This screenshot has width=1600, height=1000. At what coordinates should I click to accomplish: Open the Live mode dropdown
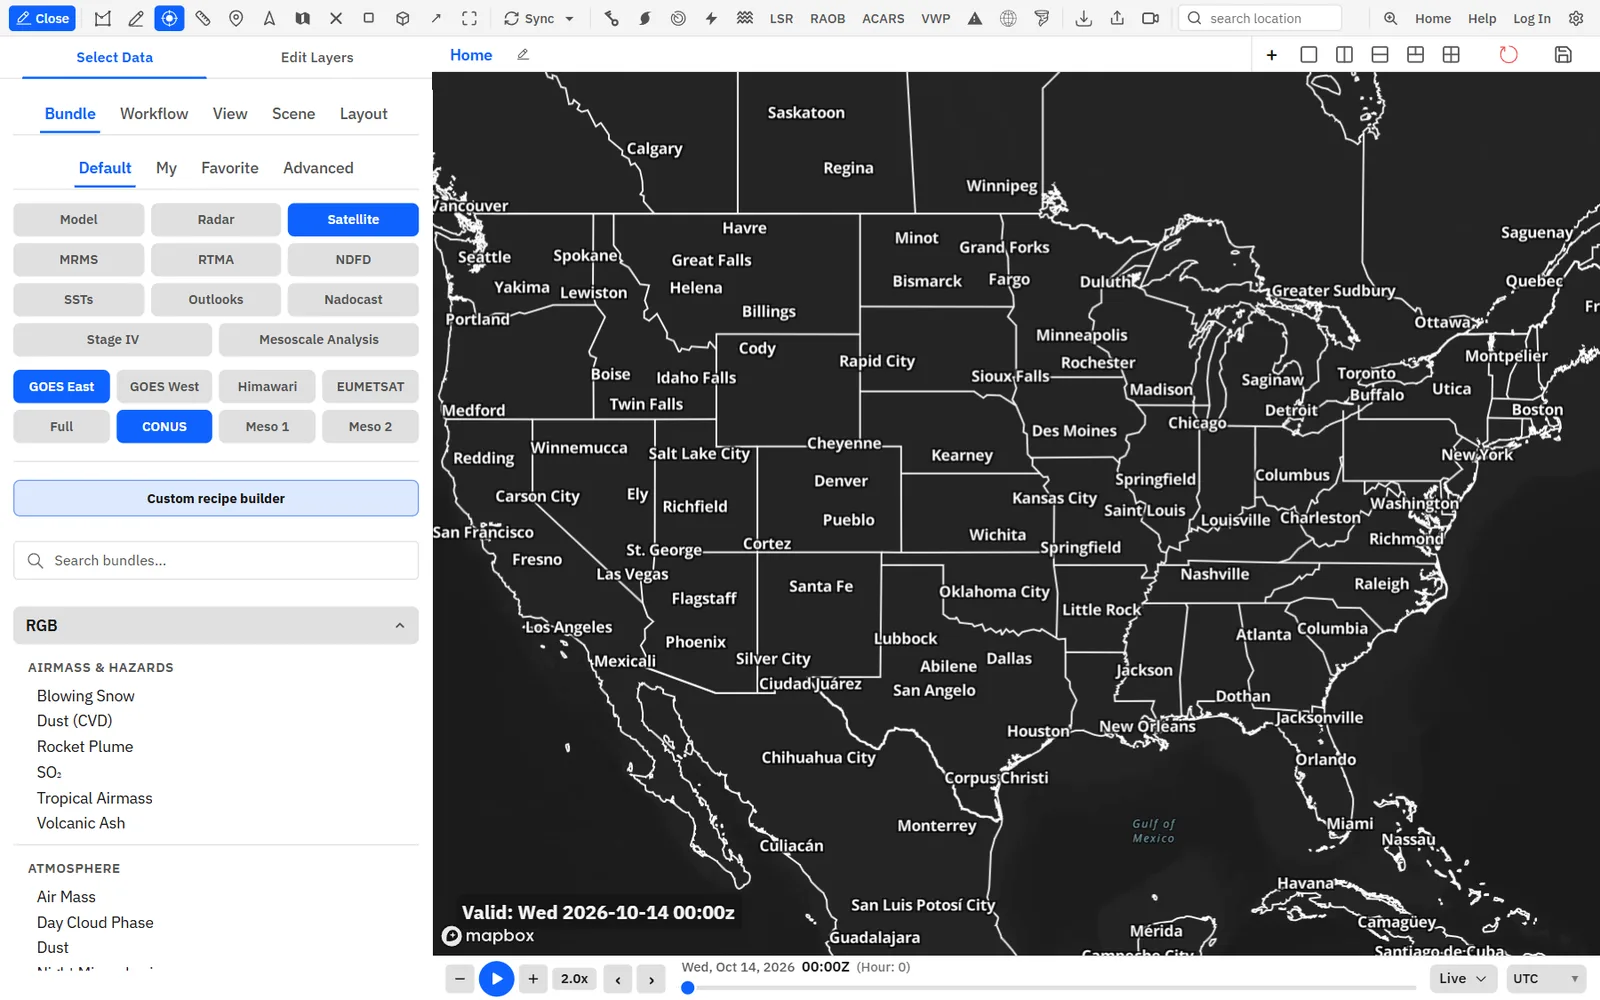pyautogui.click(x=1464, y=978)
